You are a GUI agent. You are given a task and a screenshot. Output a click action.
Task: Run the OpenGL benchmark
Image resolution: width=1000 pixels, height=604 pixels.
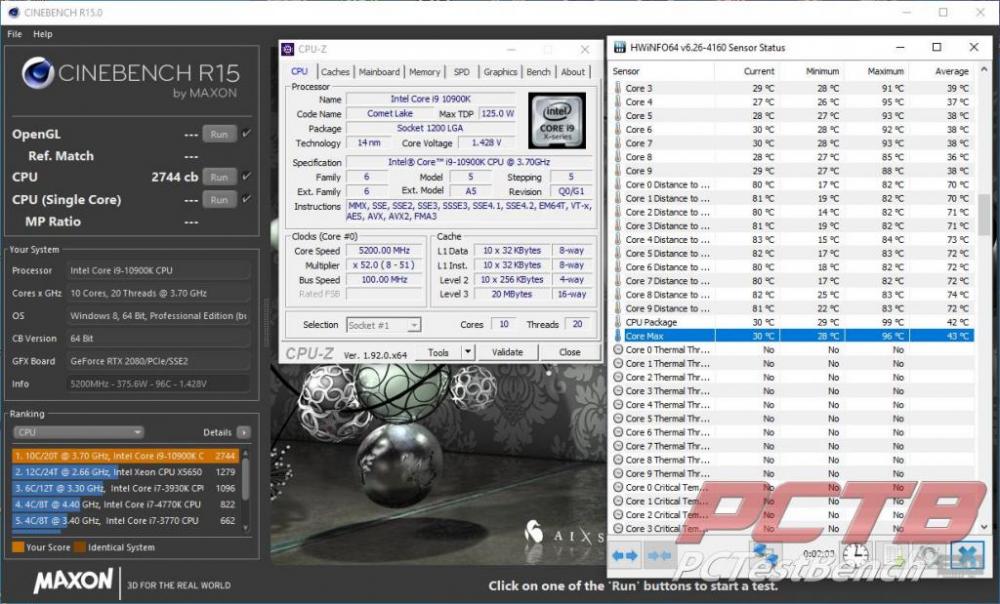coord(219,134)
